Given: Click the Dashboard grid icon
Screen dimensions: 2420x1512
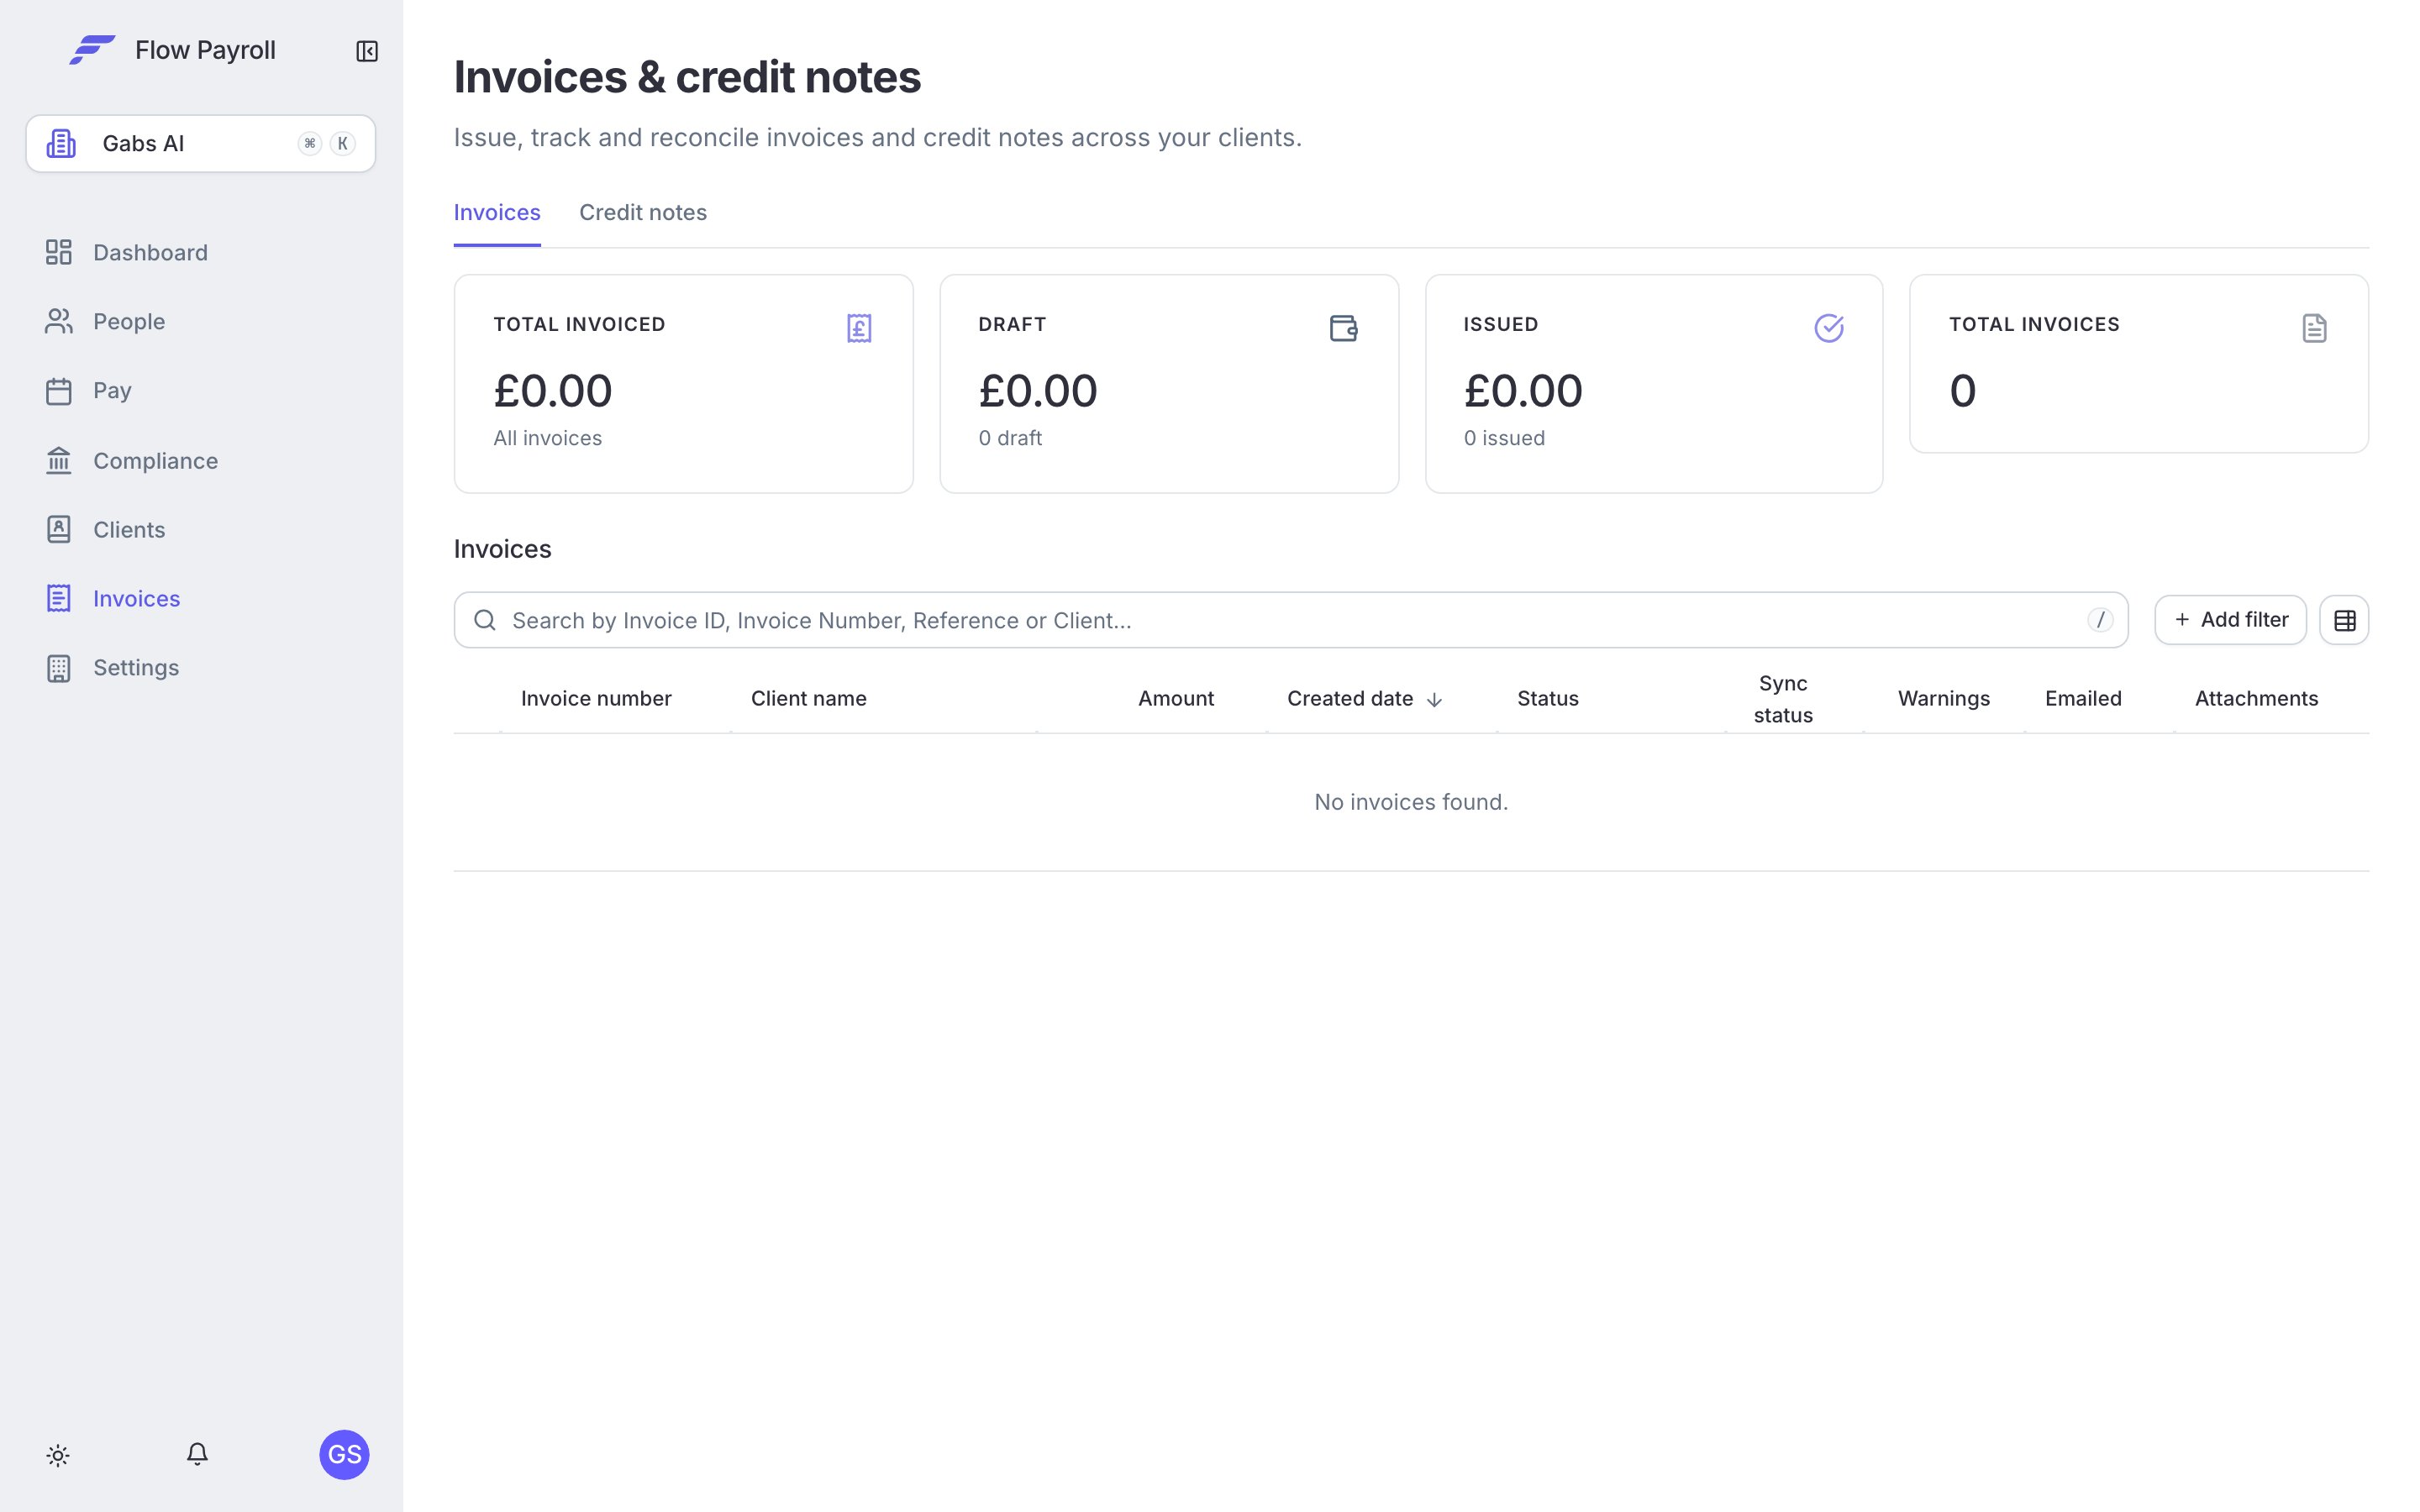Looking at the screenshot, I should [59, 252].
